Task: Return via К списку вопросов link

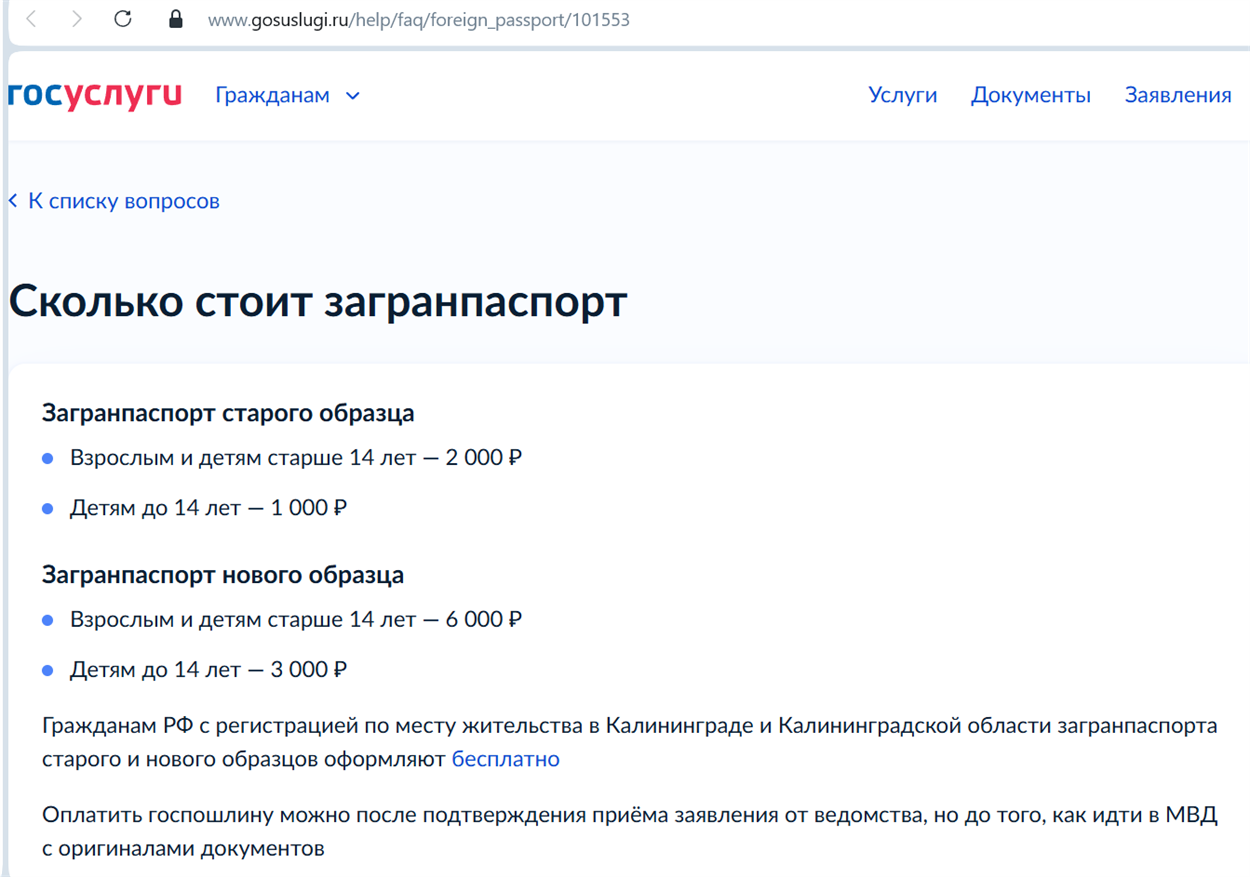Action: click(122, 200)
